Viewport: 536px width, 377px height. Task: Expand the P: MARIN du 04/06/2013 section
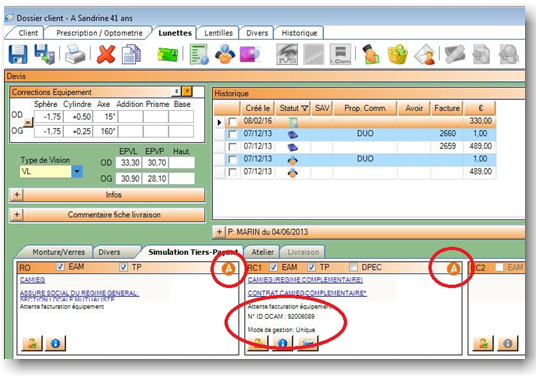pyautogui.click(x=219, y=232)
